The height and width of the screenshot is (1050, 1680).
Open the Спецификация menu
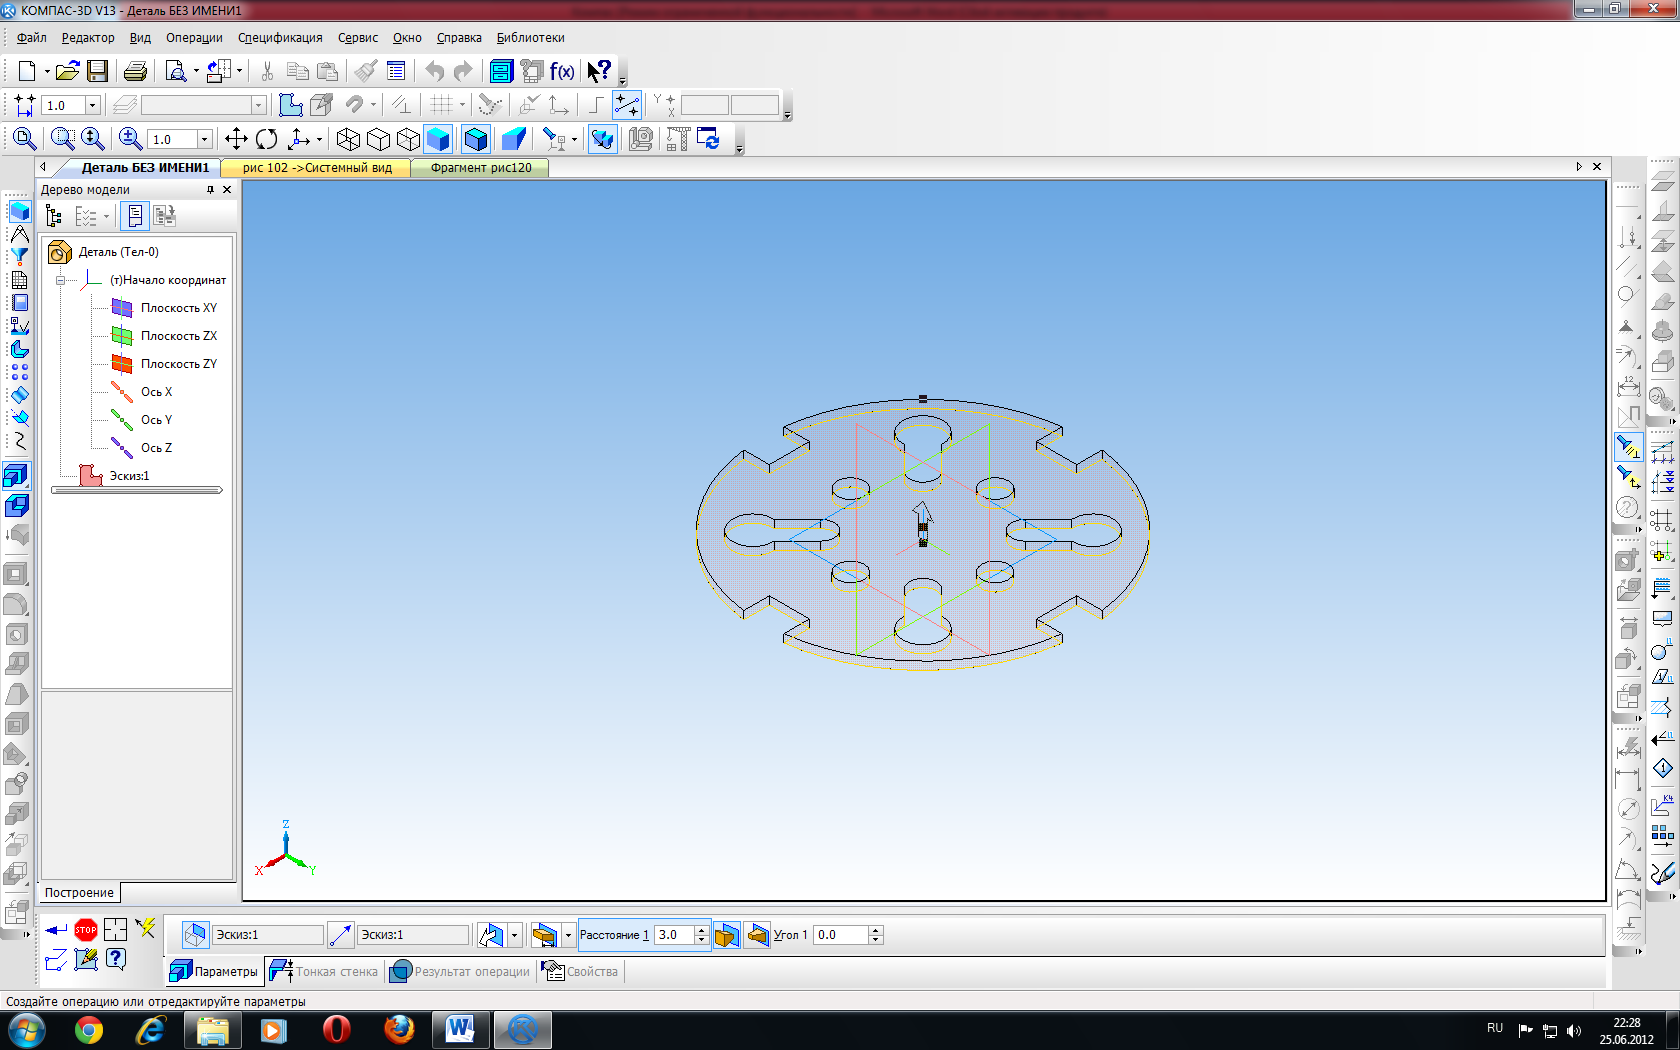pos(280,38)
